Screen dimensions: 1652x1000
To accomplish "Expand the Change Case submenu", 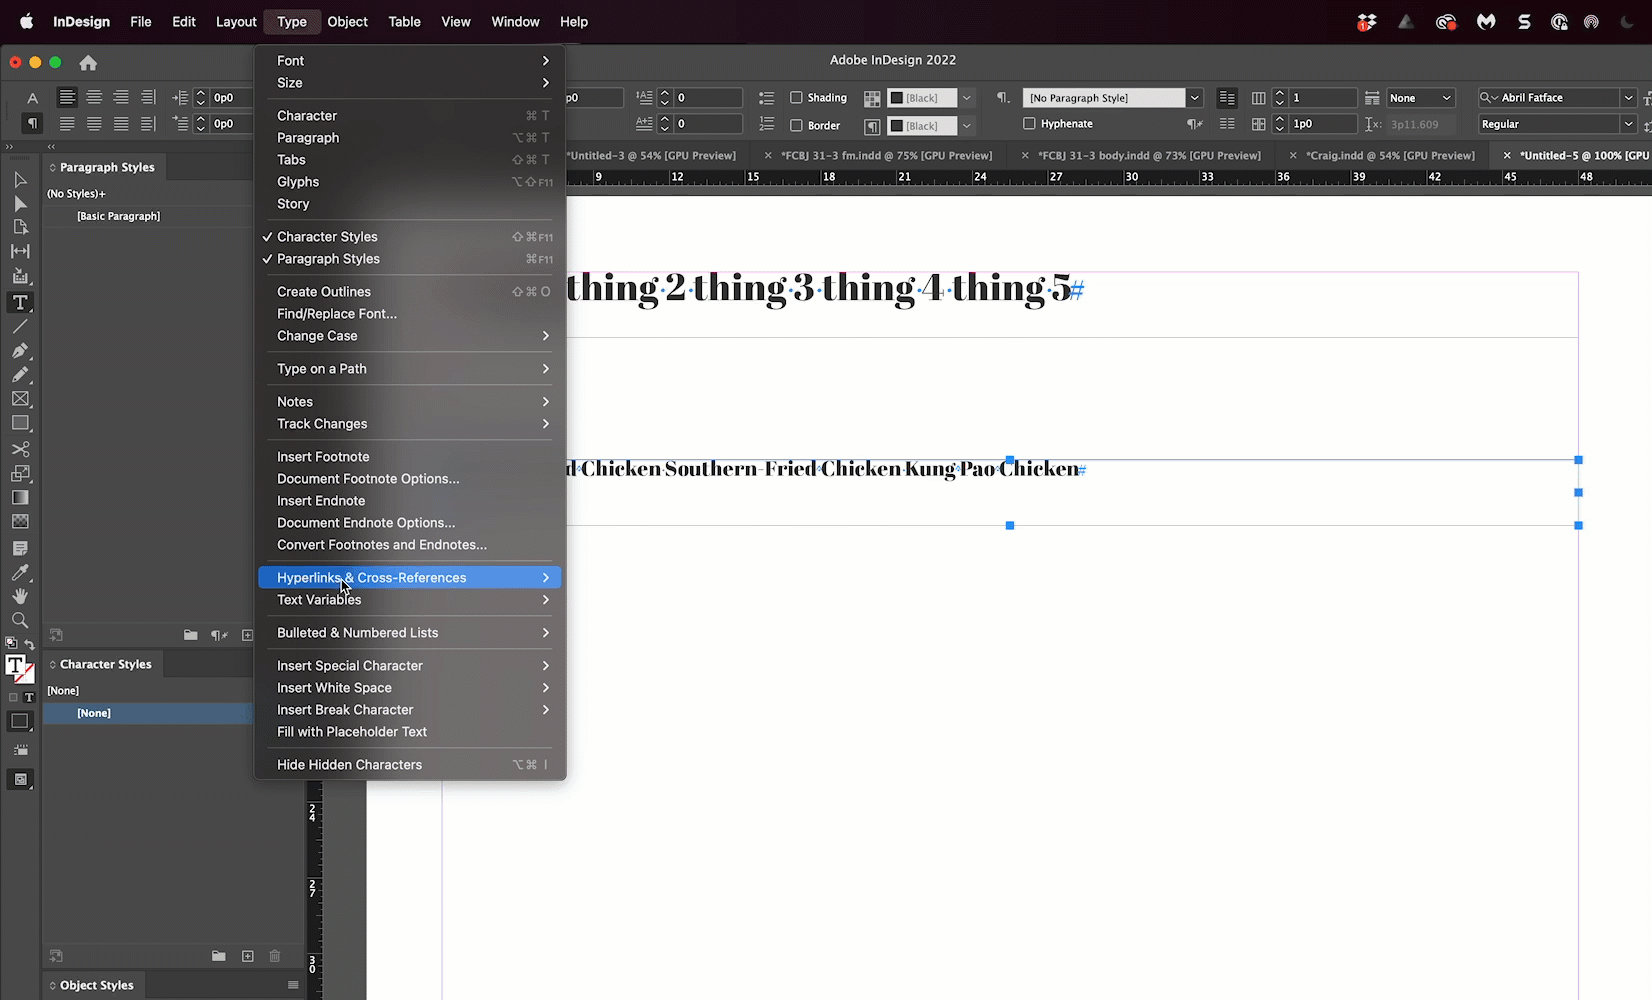I will point(410,336).
